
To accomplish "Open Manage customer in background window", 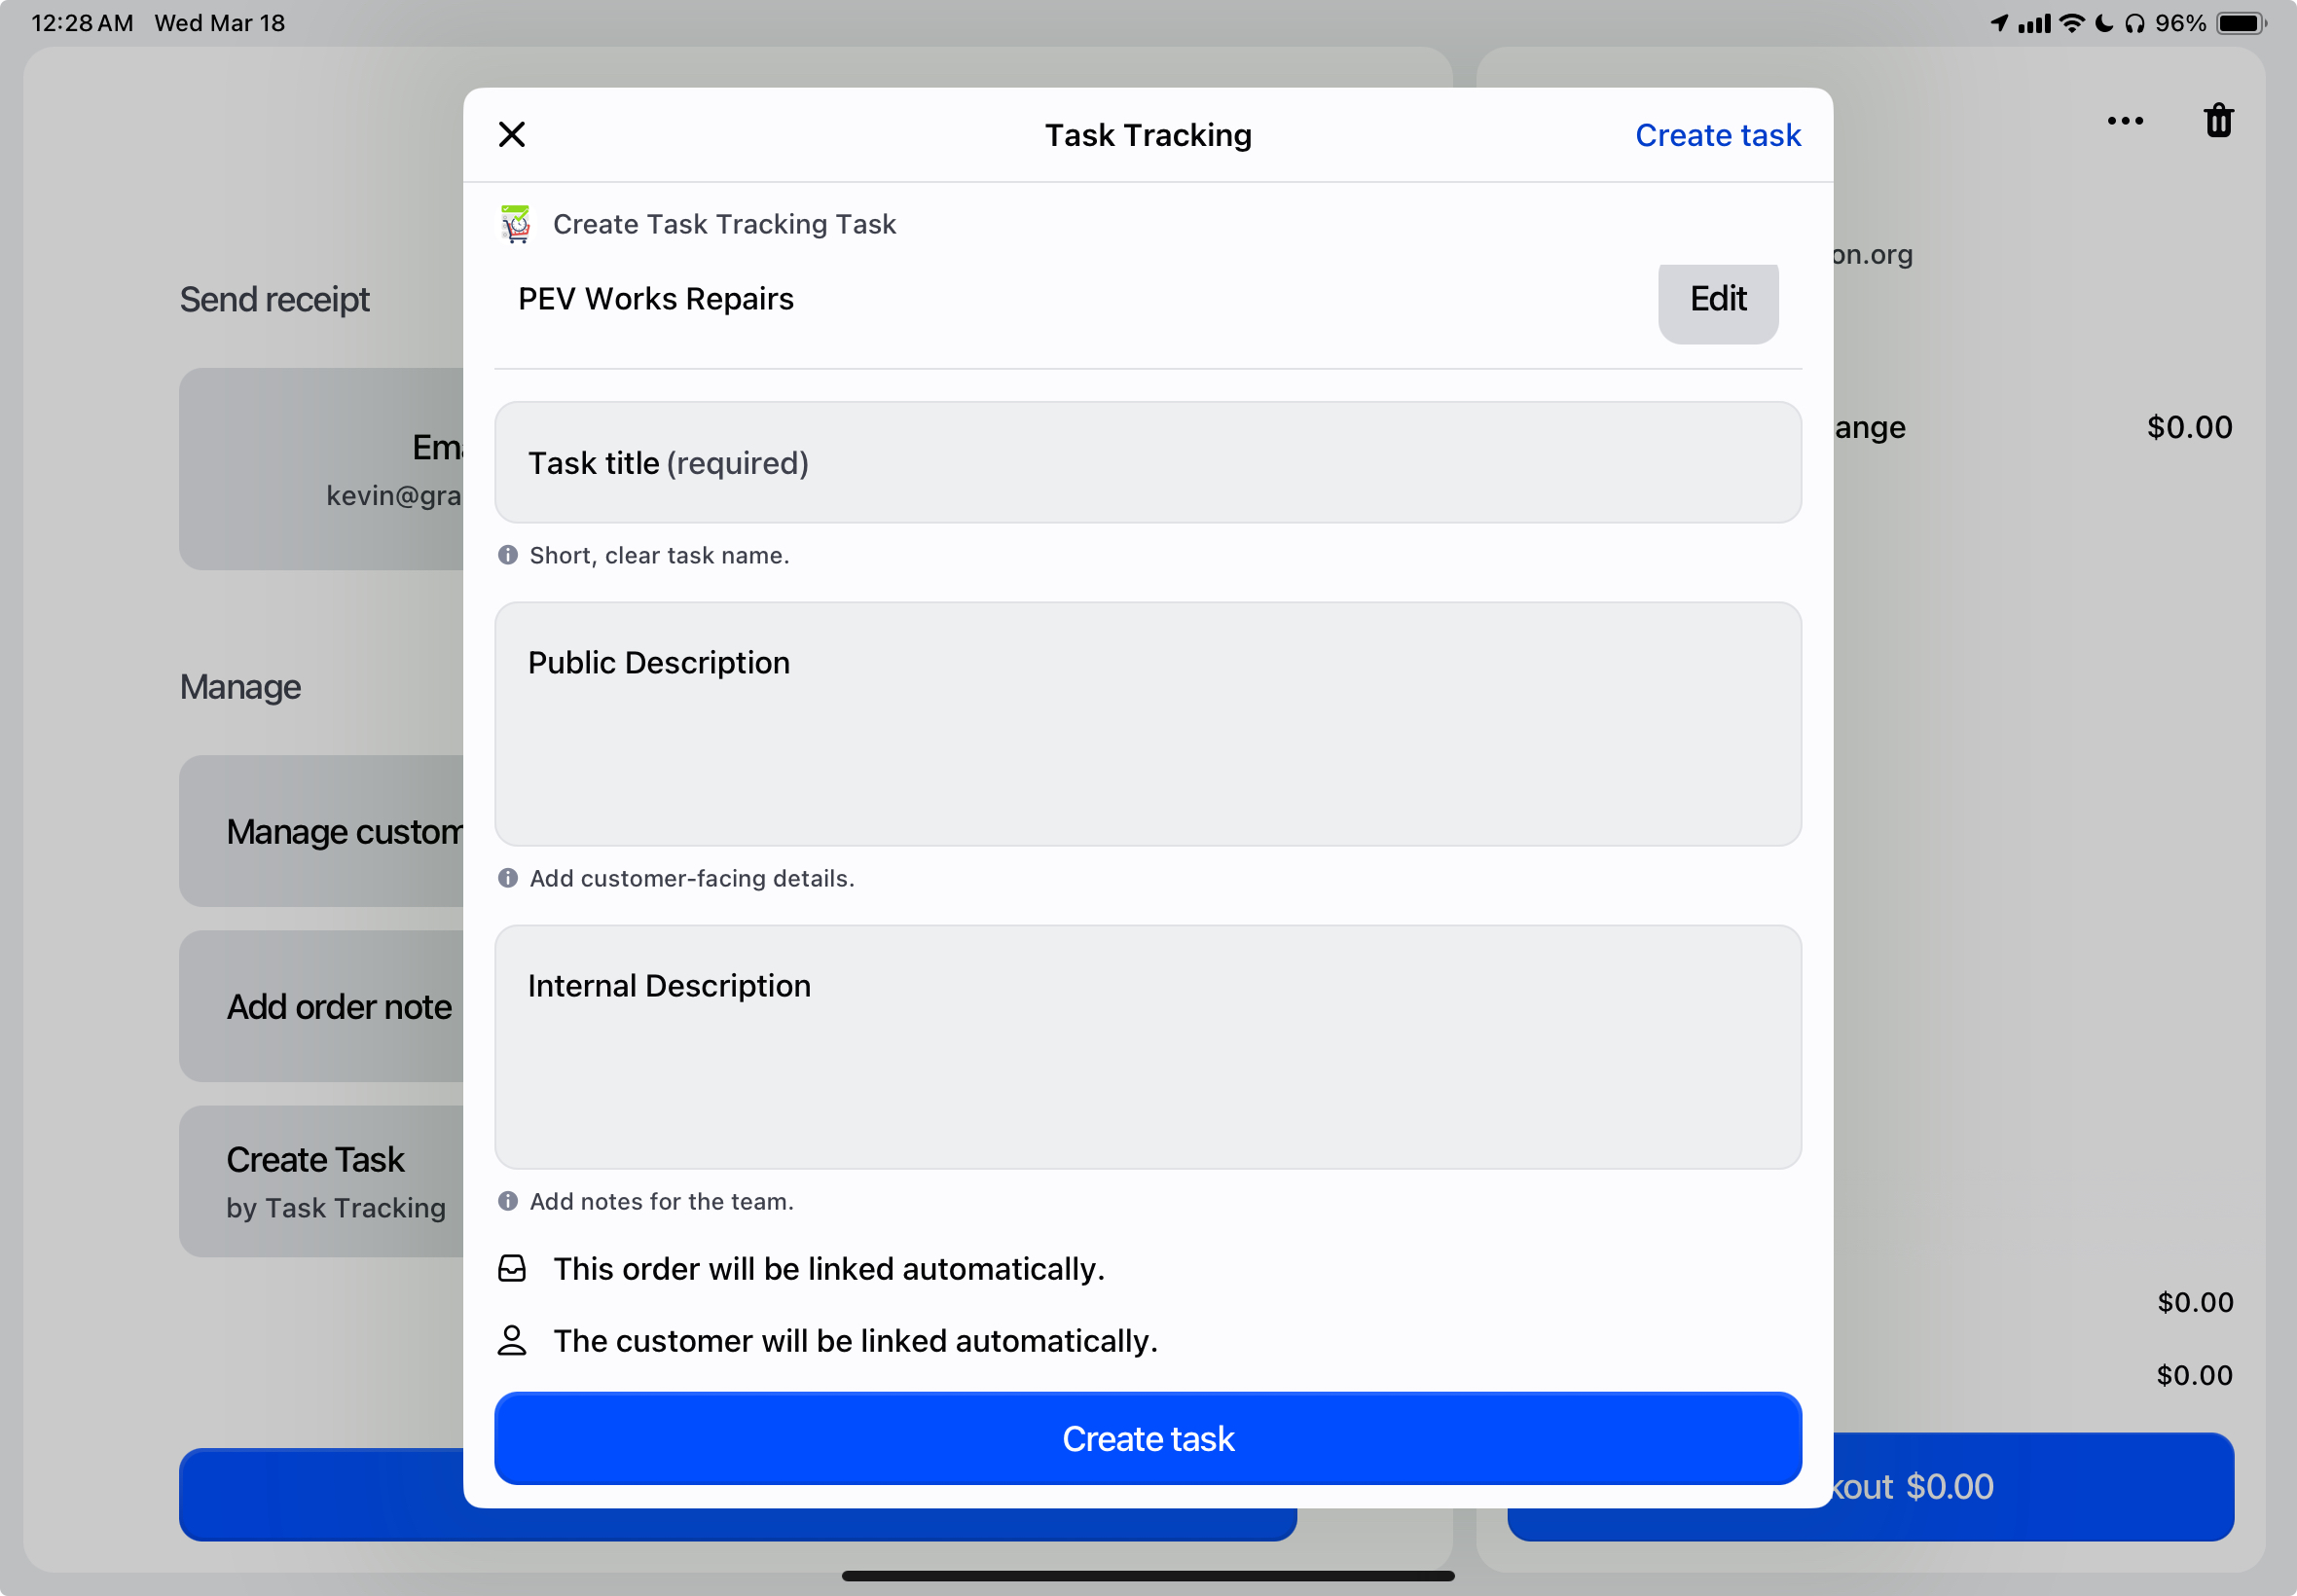I will click(x=321, y=831).
